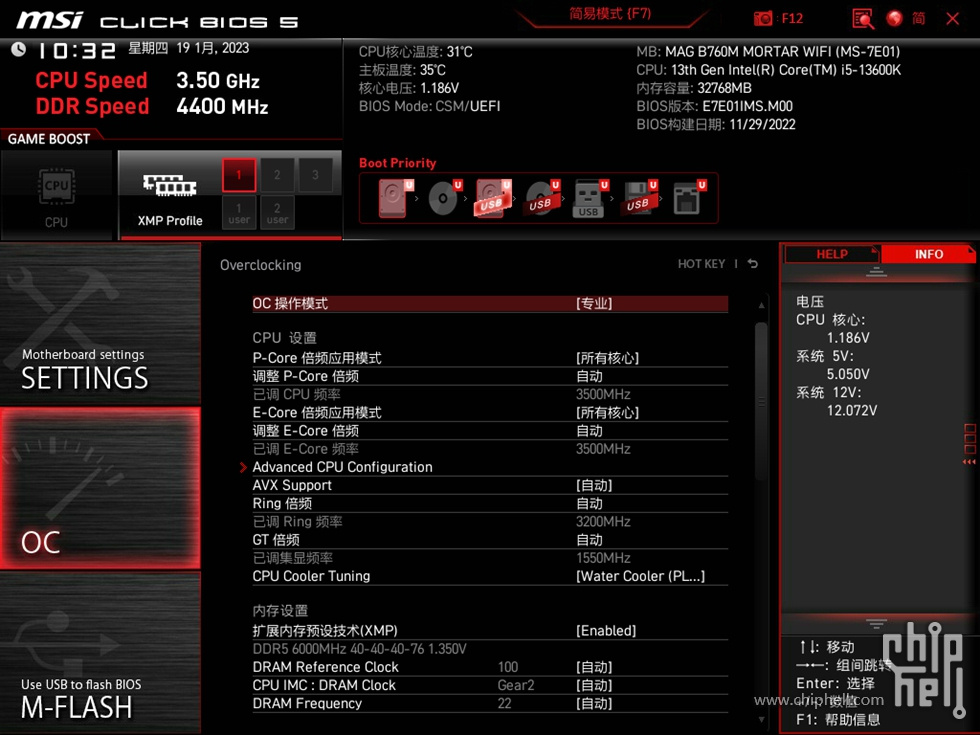Select the network boot device icon
The image size is (980, 735).
689,198
